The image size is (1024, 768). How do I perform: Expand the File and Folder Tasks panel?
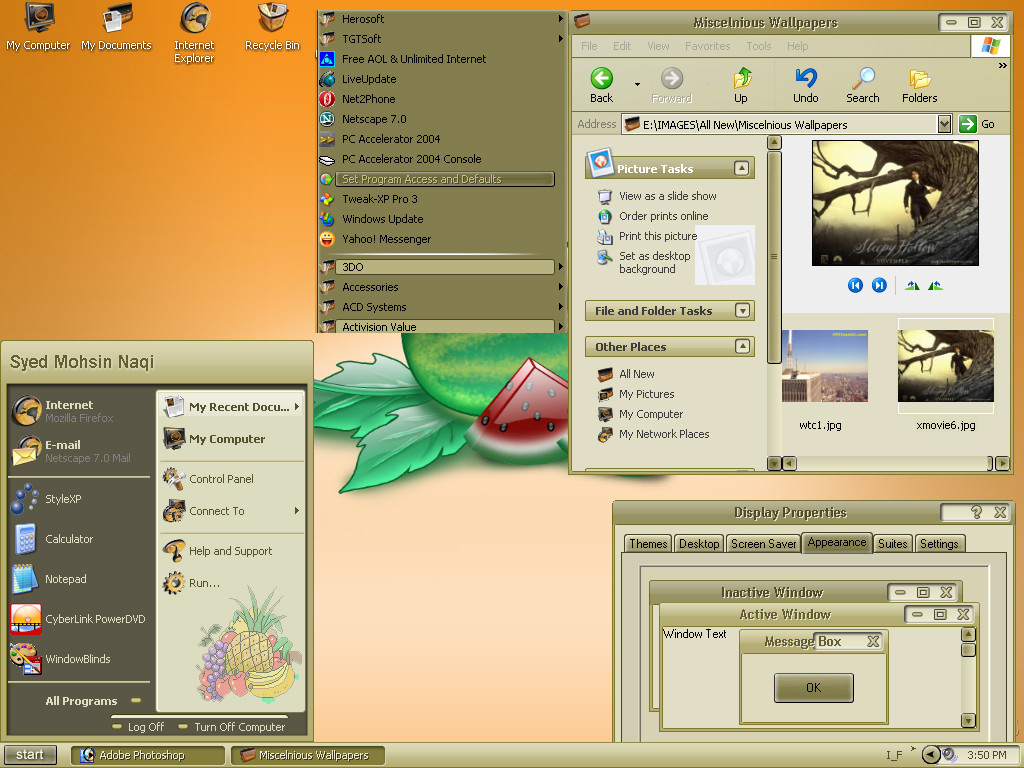tap(742, 311)
